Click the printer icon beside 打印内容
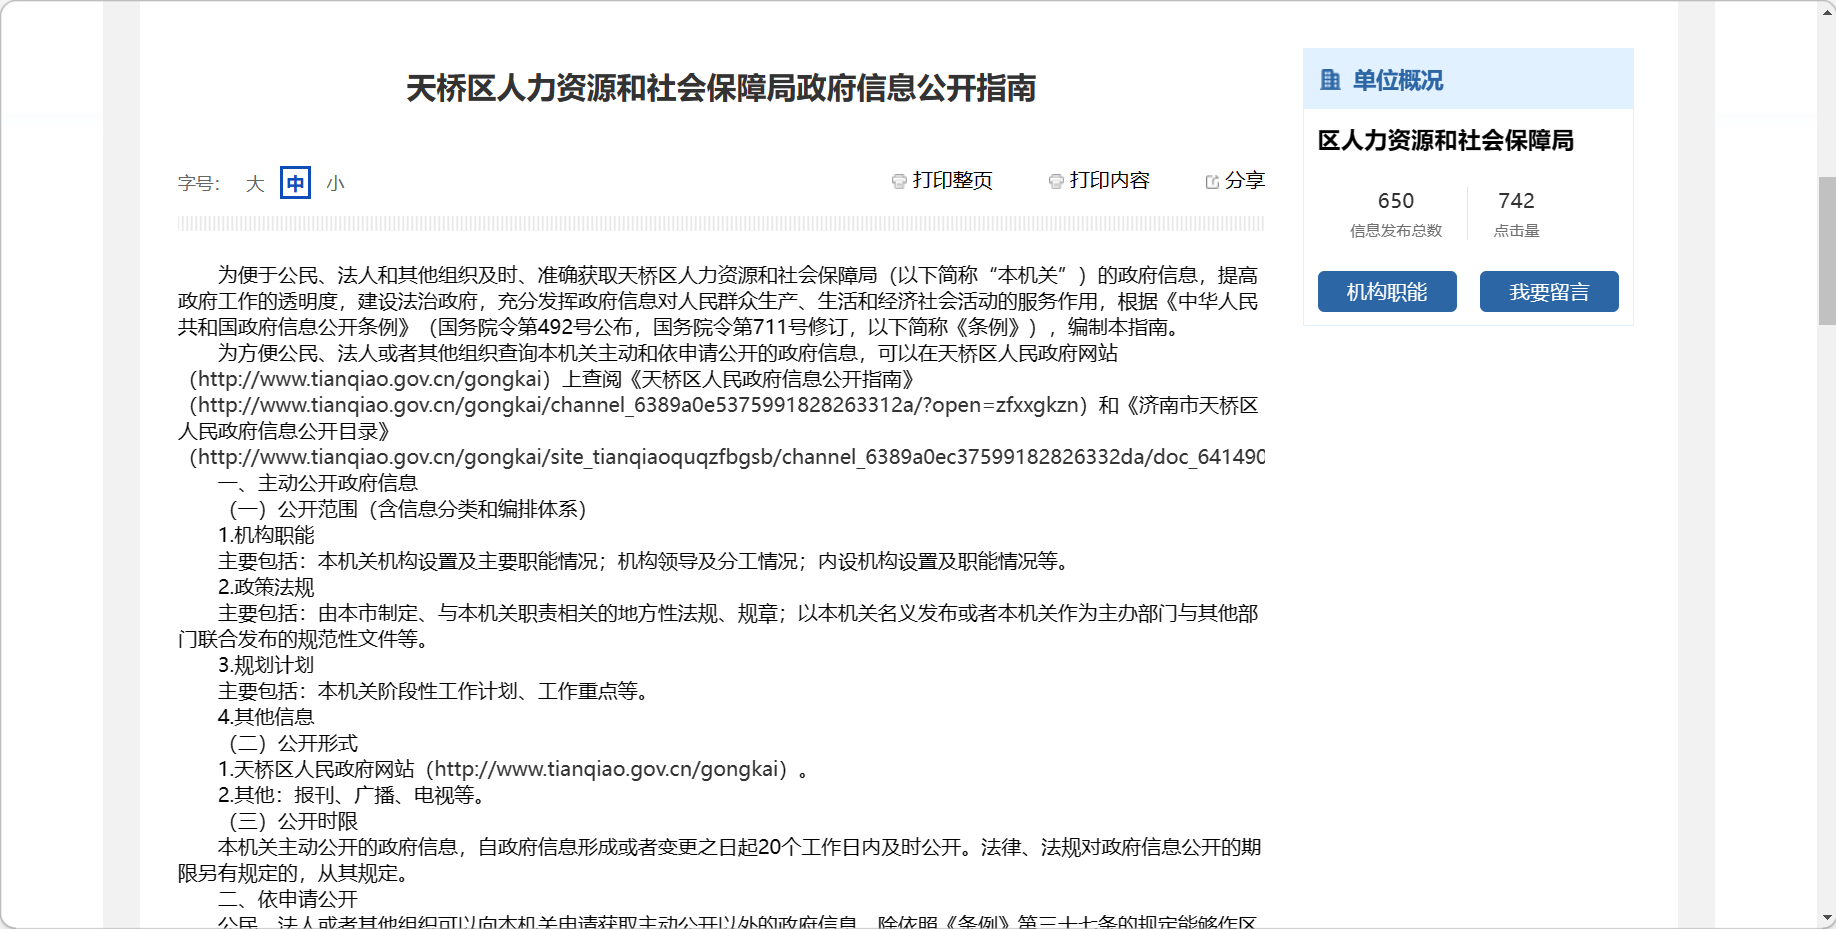Image resolution: width=1836 pixels, height=929 pixels. (1056, 181)
